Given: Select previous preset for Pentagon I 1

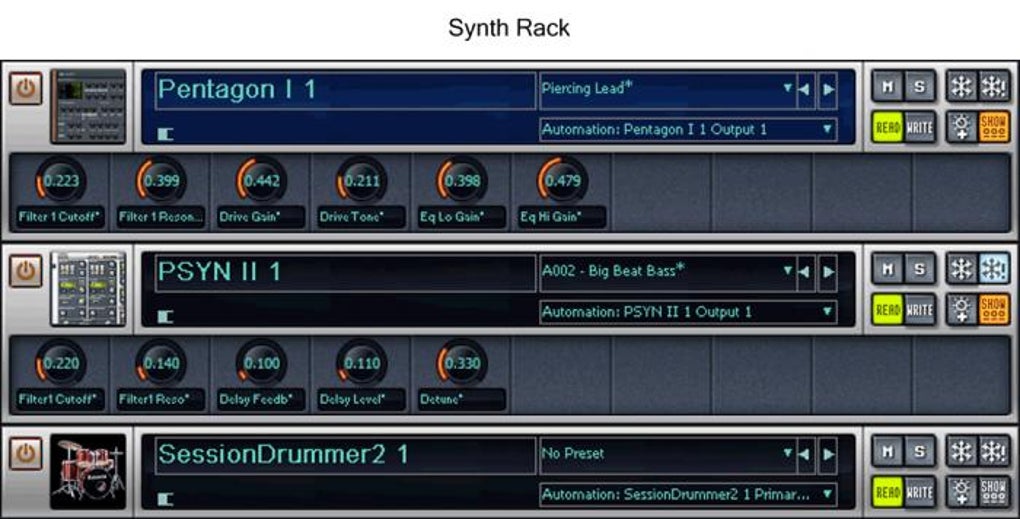Looking at the screenshot, I should [x=805, y=89].
